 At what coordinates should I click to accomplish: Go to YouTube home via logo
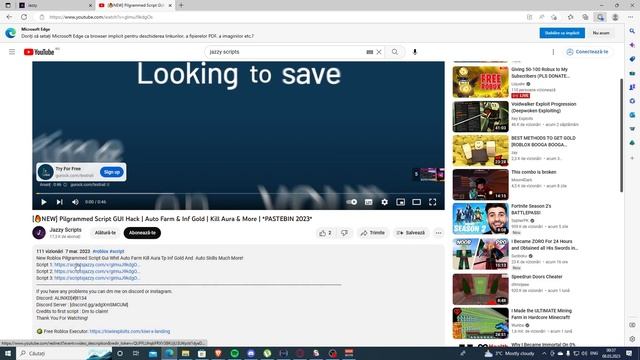pos(39,52)
